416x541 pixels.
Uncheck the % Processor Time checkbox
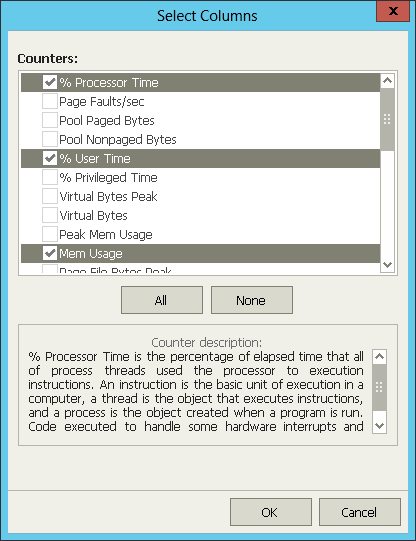pos(50,82)
